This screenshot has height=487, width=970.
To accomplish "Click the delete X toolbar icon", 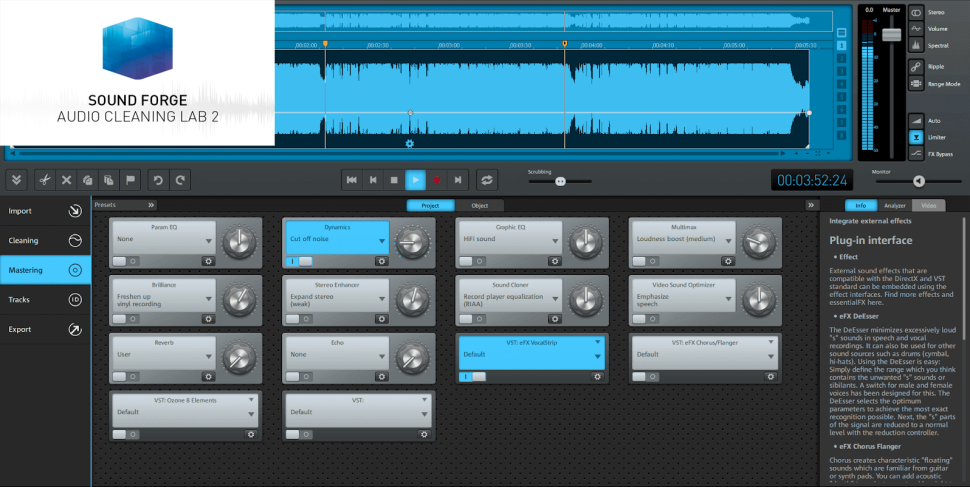I will click(66, 180).
